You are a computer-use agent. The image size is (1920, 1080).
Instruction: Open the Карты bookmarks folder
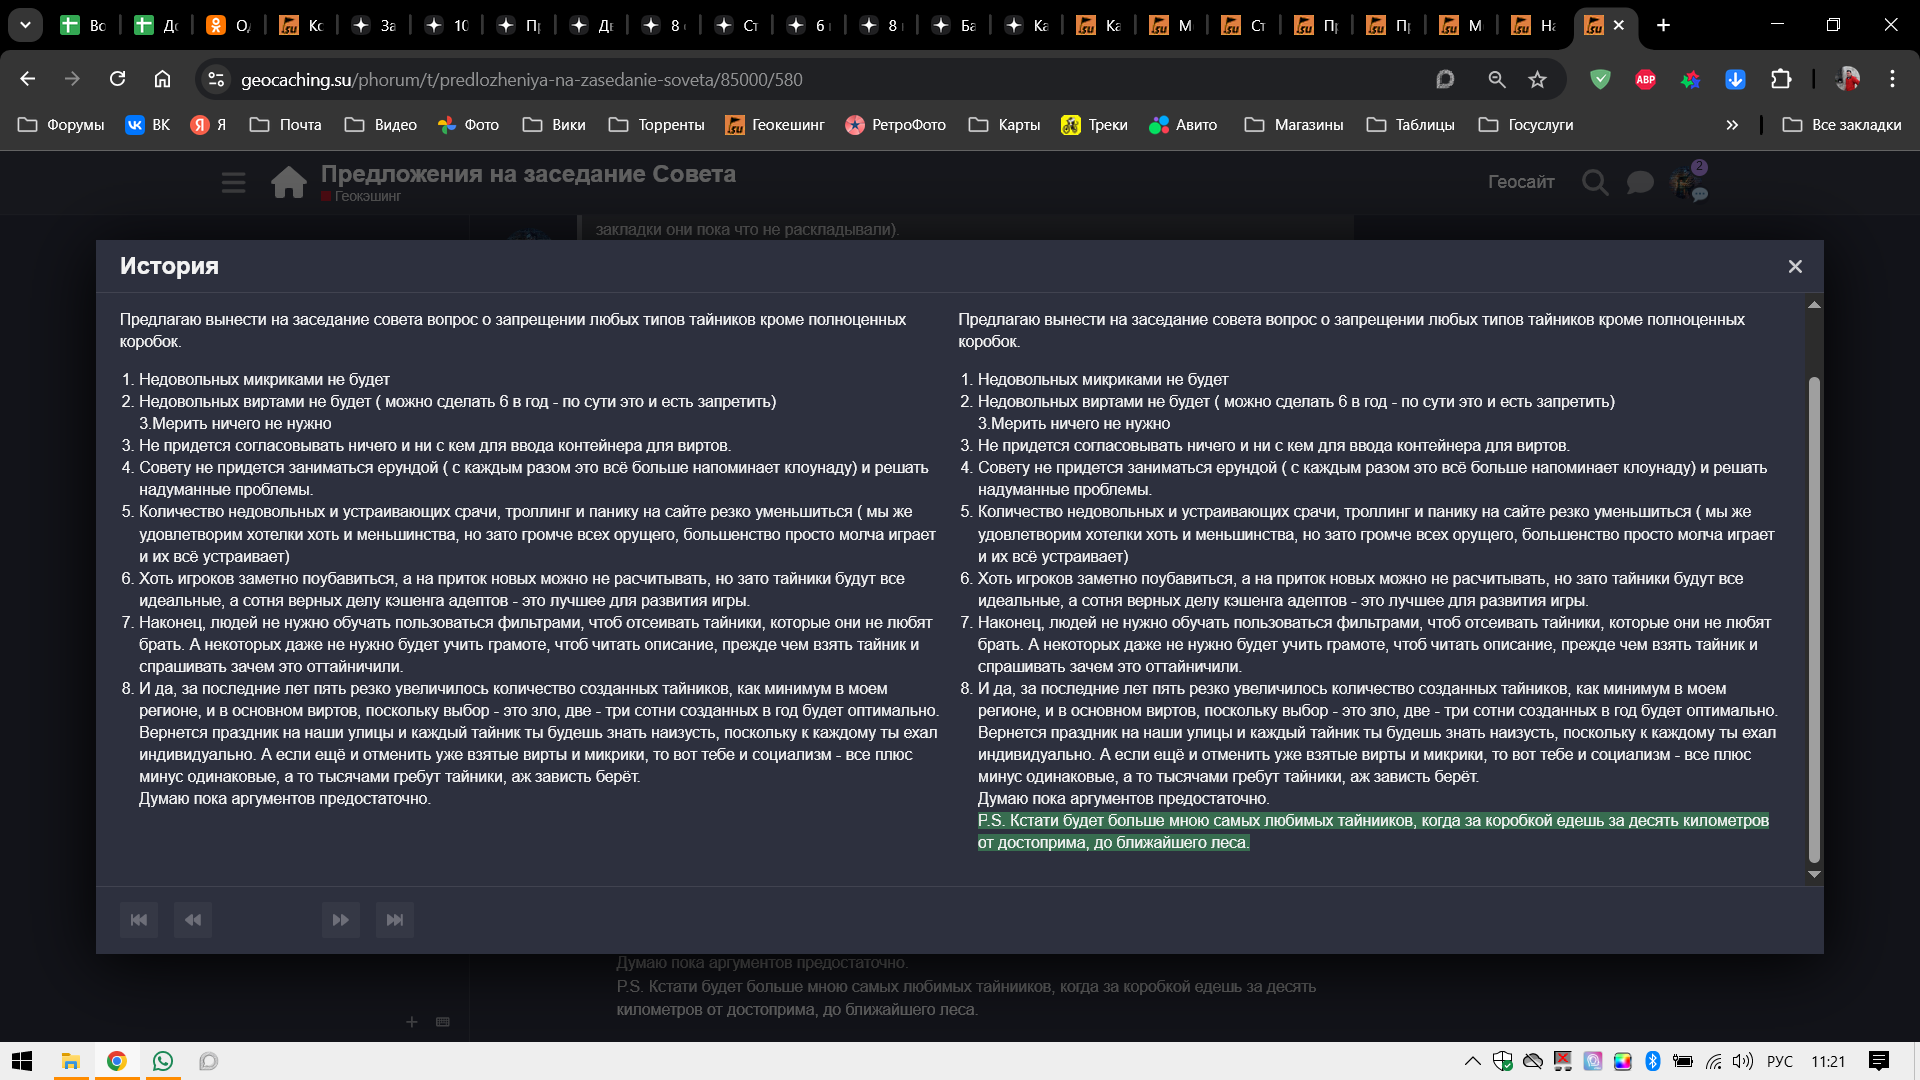click(1005, 125)
